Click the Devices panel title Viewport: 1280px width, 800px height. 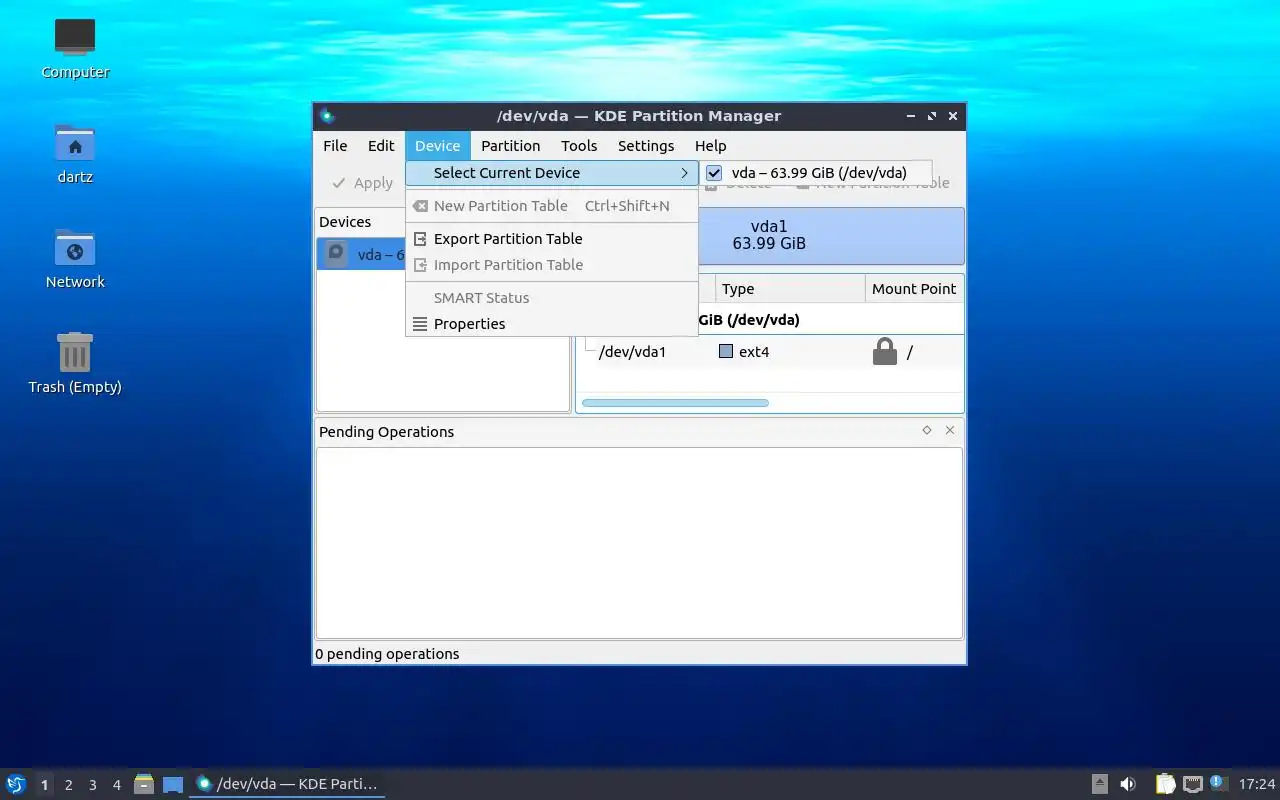click(345, 222)
